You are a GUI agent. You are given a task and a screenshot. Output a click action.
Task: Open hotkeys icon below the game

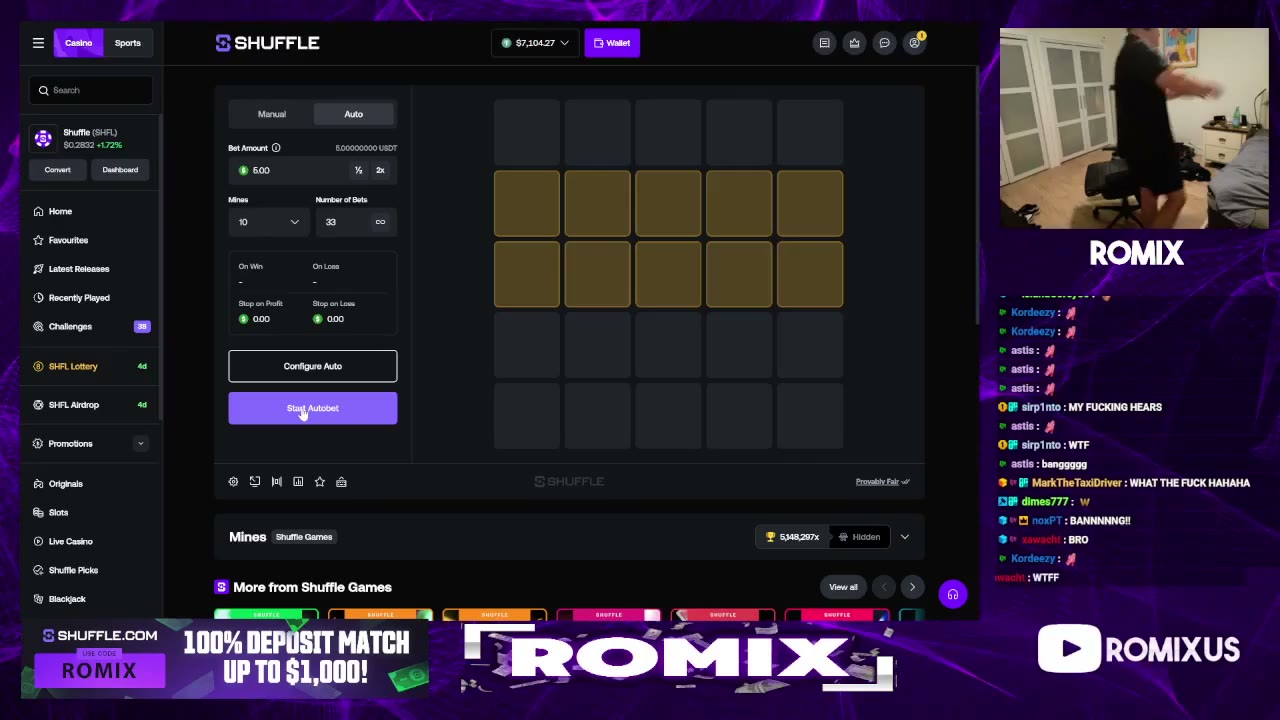coord(277,482)
